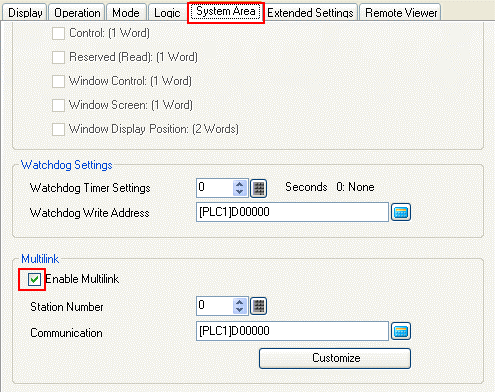Toggle Window Control (1 Word) checkbox
The width and height of the screenshot is (495, 392).
point(58,81)
